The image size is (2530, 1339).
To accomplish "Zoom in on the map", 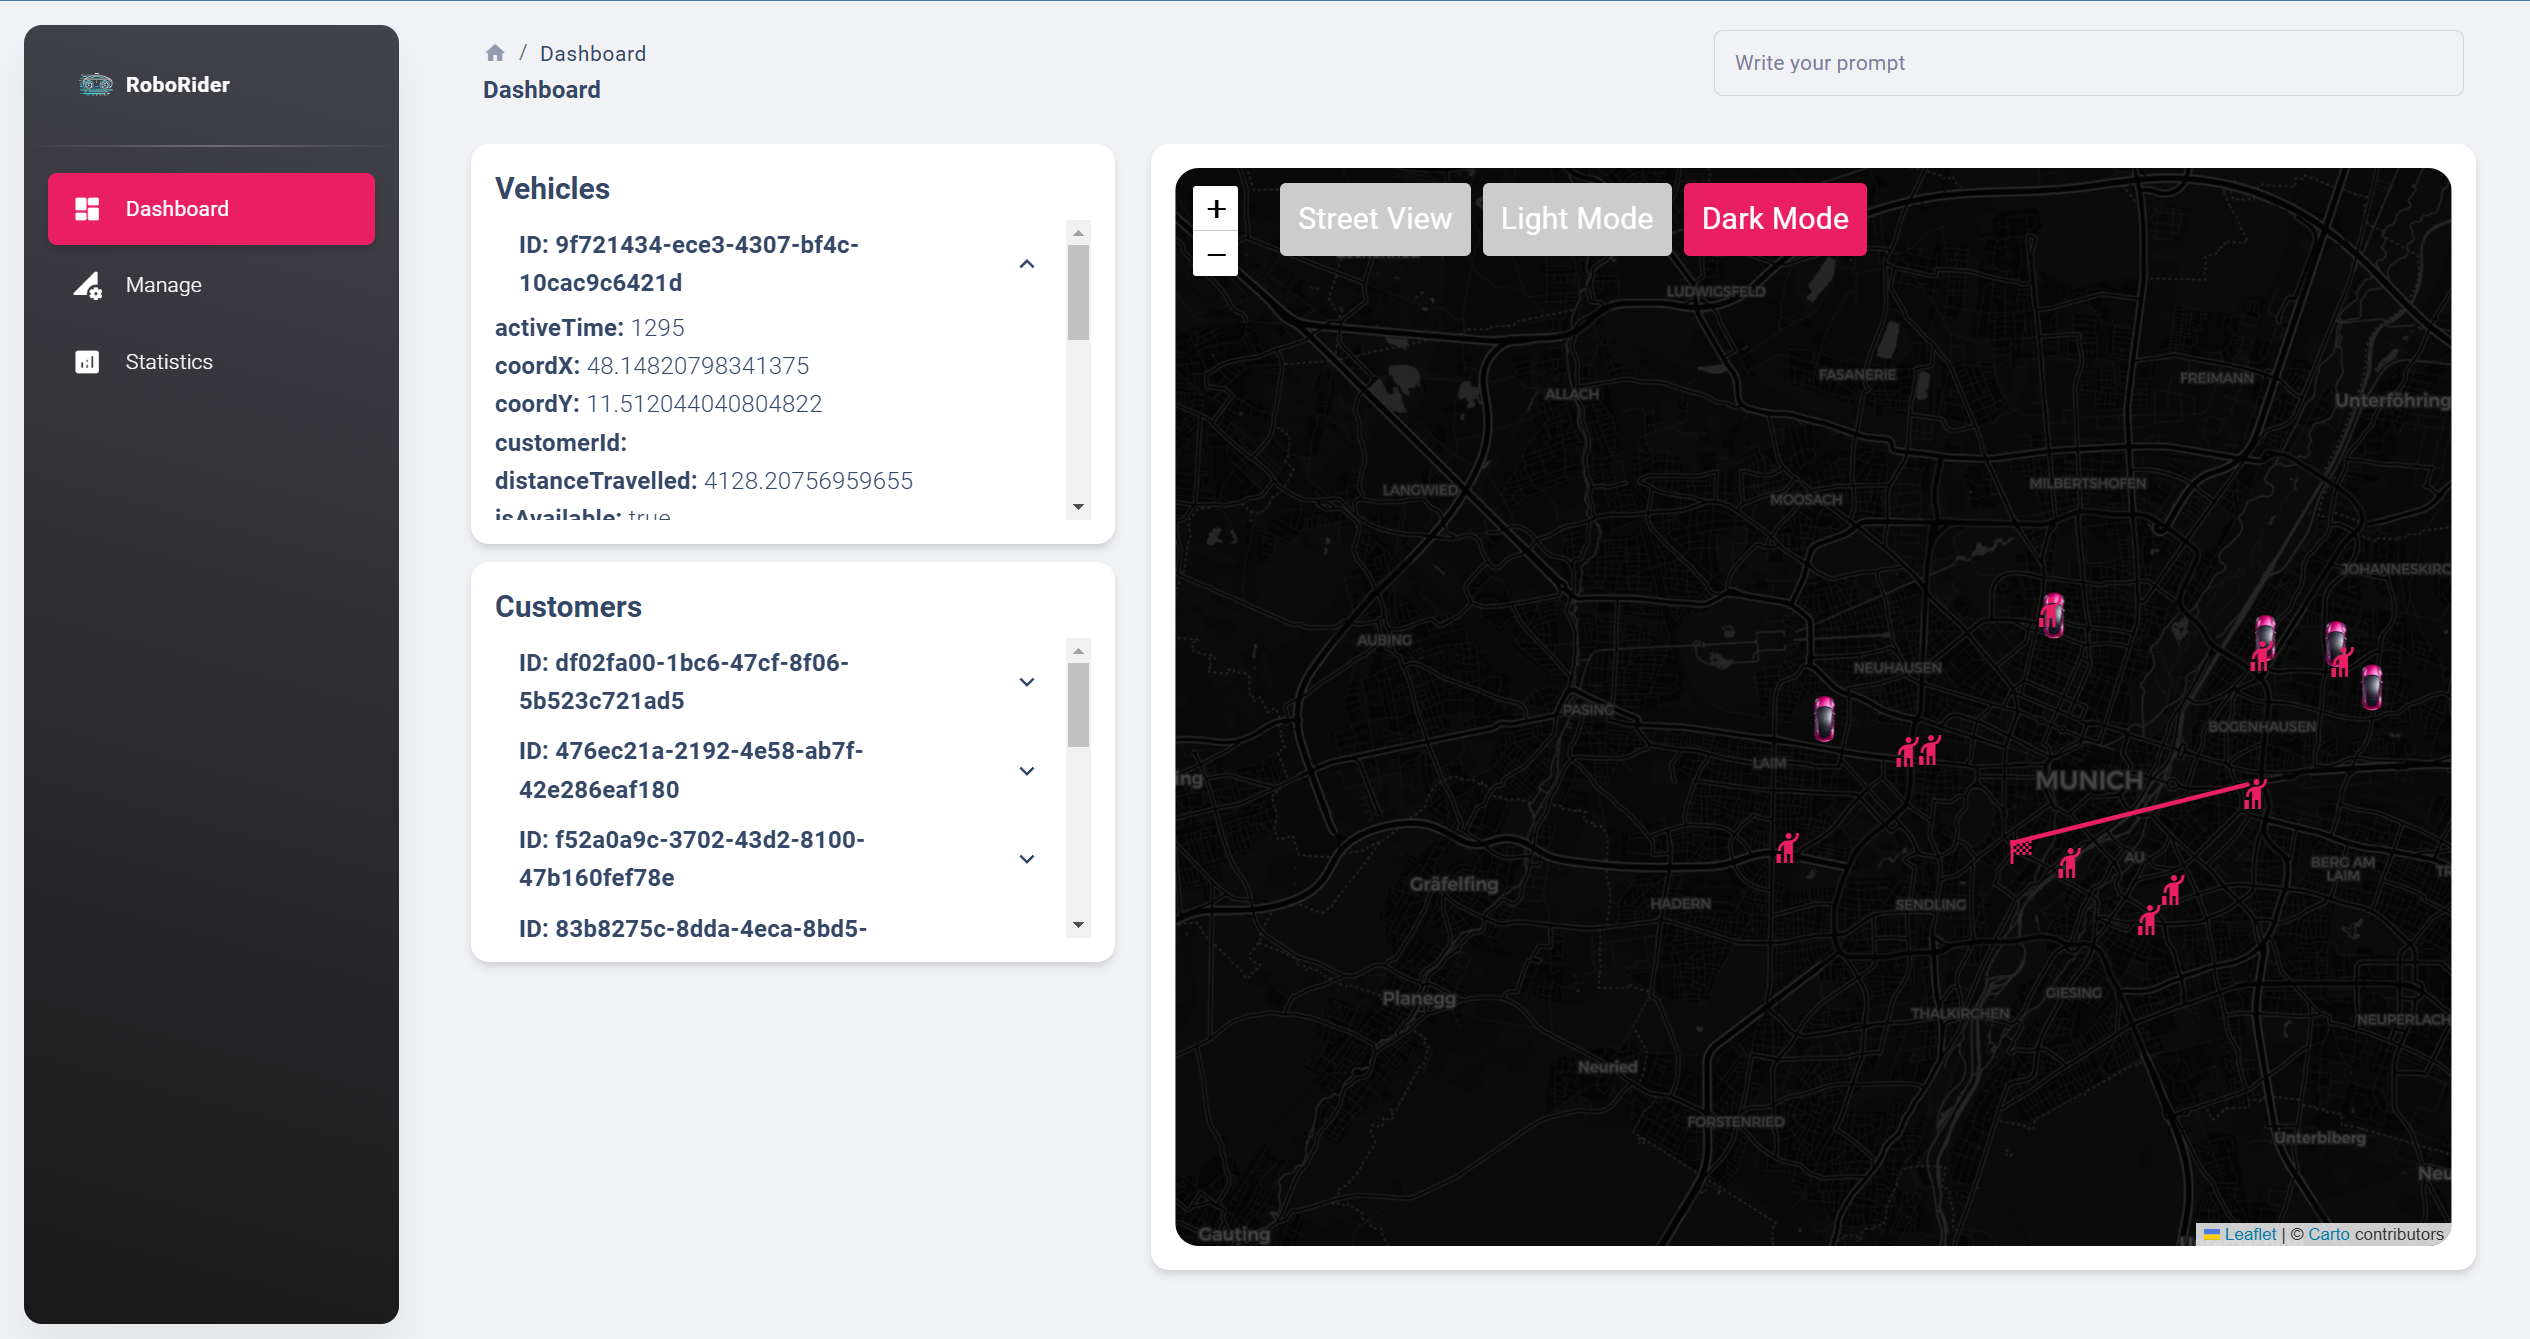I will pyautogui.click(x=1216, y=209).
